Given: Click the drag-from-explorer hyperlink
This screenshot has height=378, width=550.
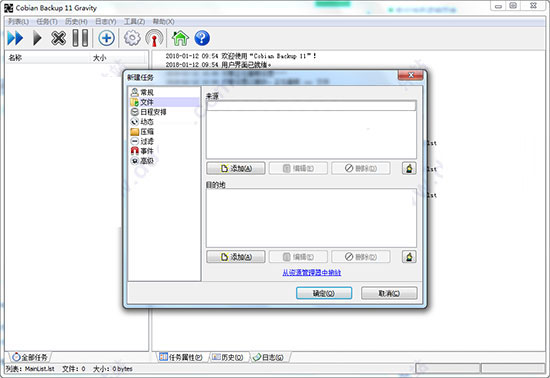Looking at the screenshot, I should 311,272.
